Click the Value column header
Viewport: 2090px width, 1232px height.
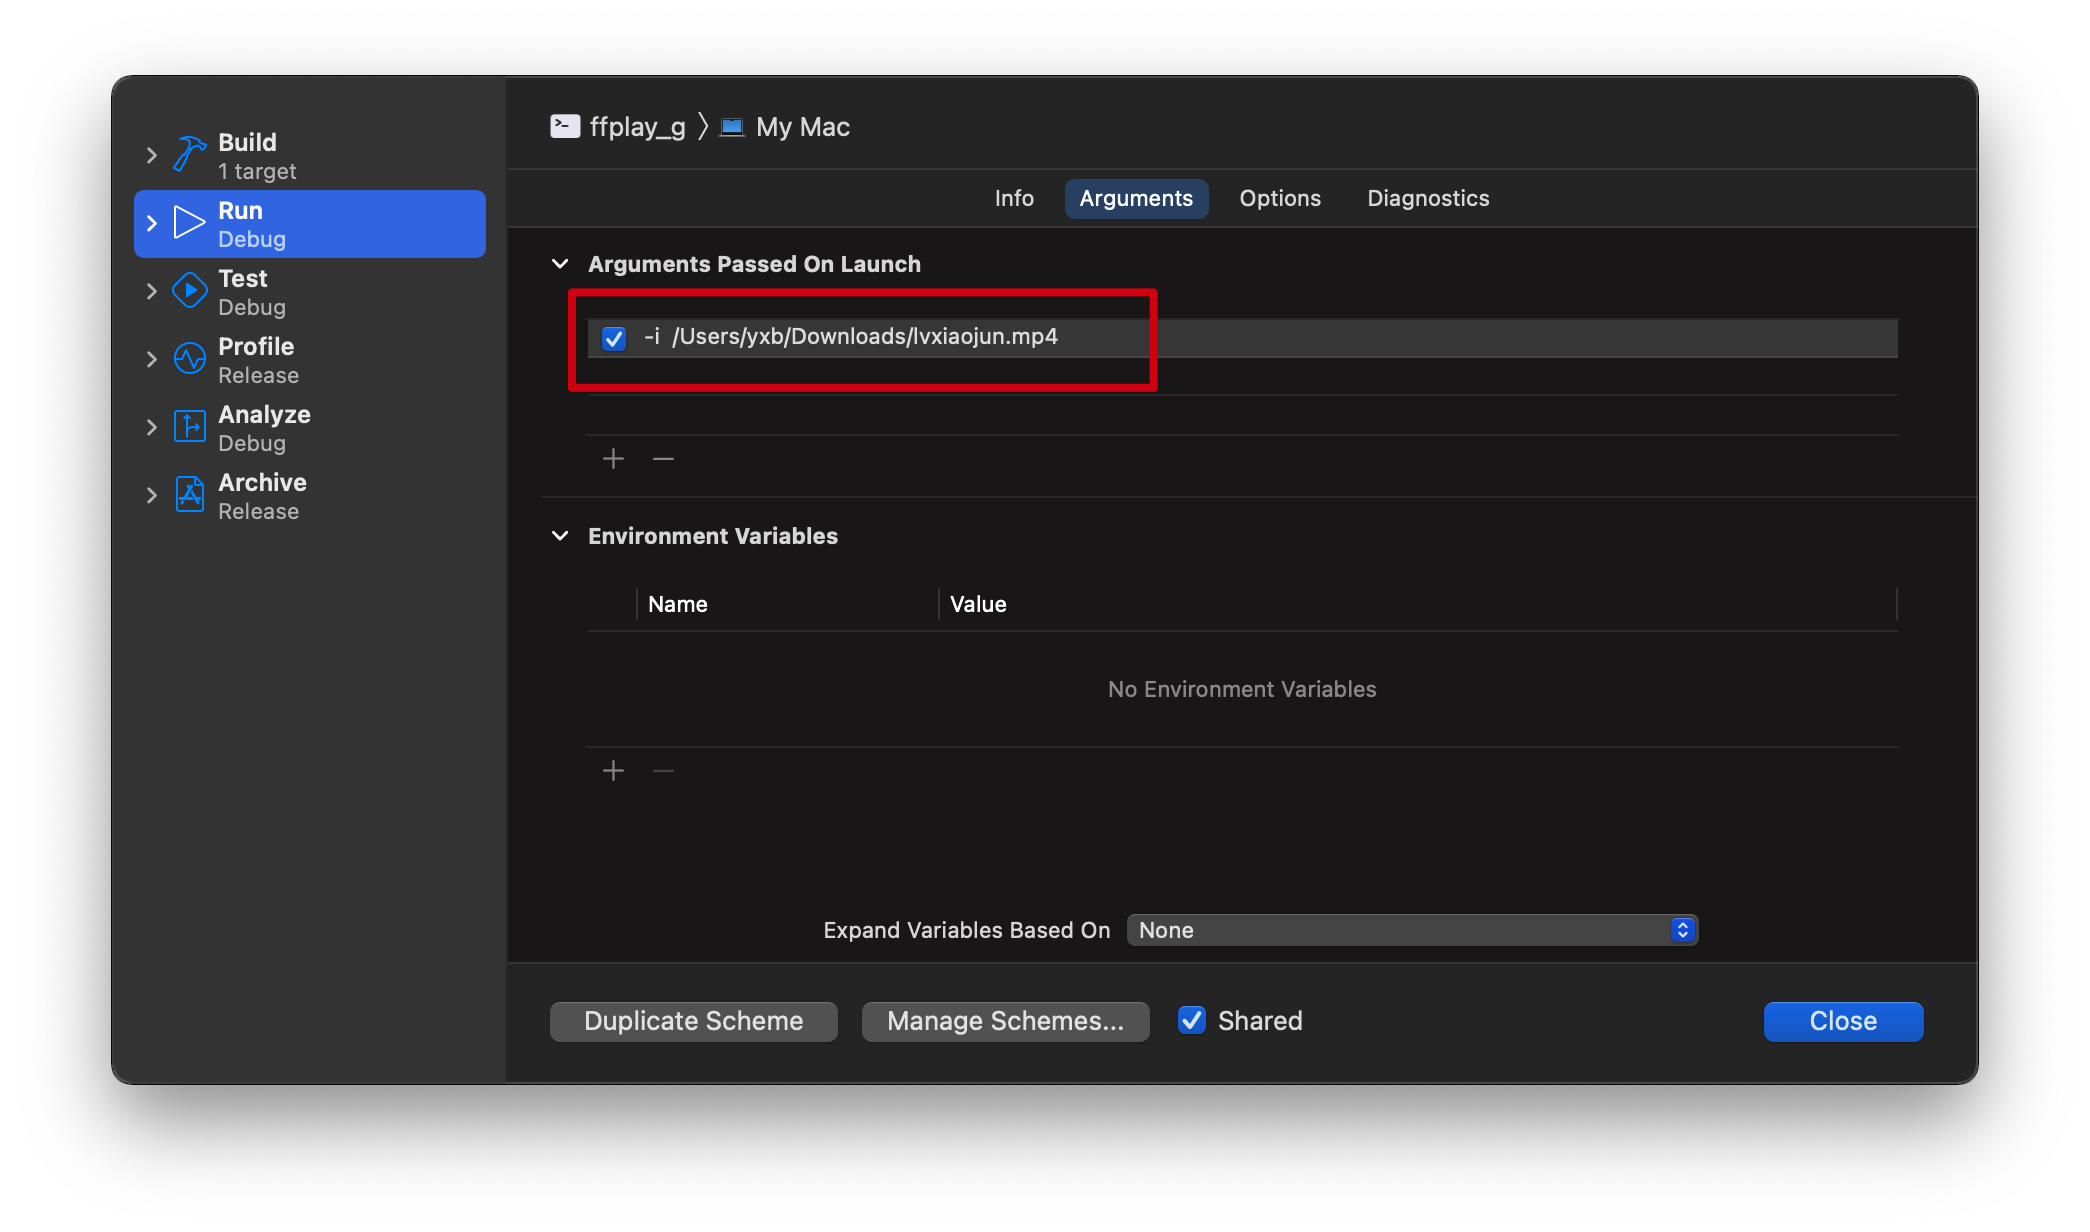978,604
